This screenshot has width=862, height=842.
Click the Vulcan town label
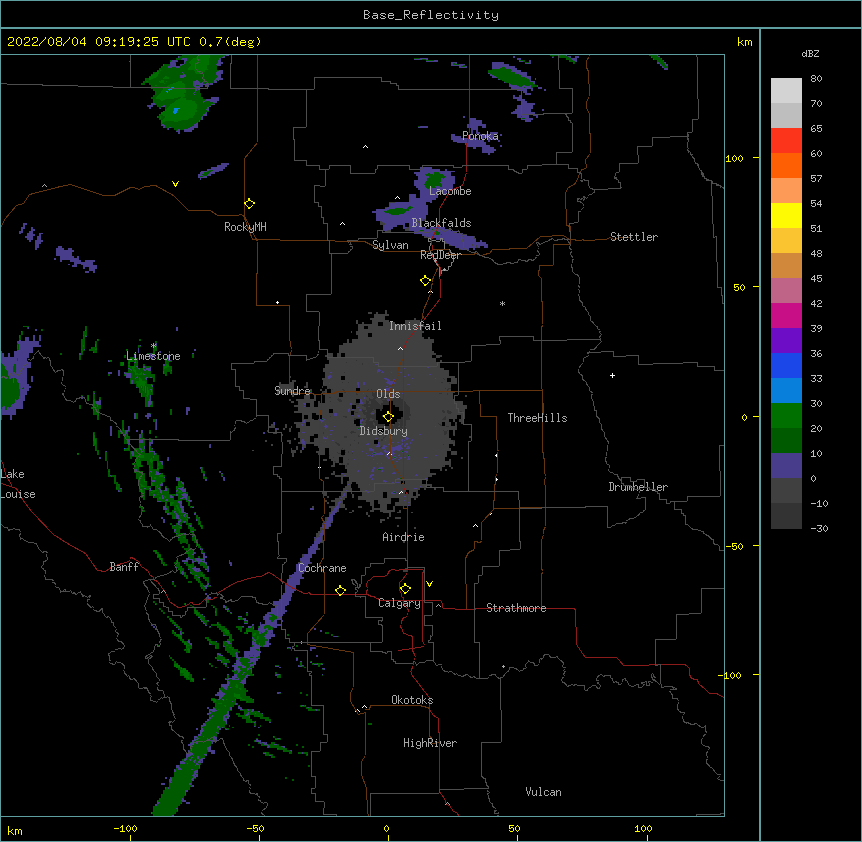[543, 792]
